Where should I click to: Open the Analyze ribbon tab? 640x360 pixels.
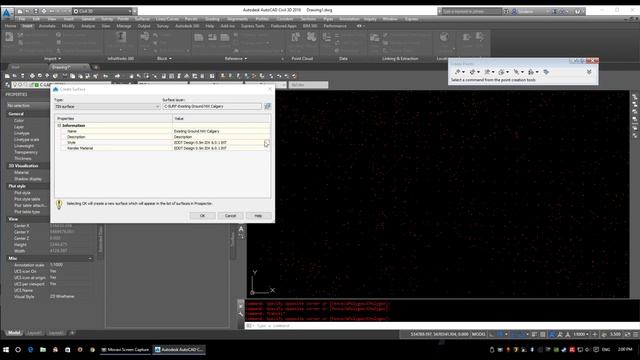tap(88, 26)
